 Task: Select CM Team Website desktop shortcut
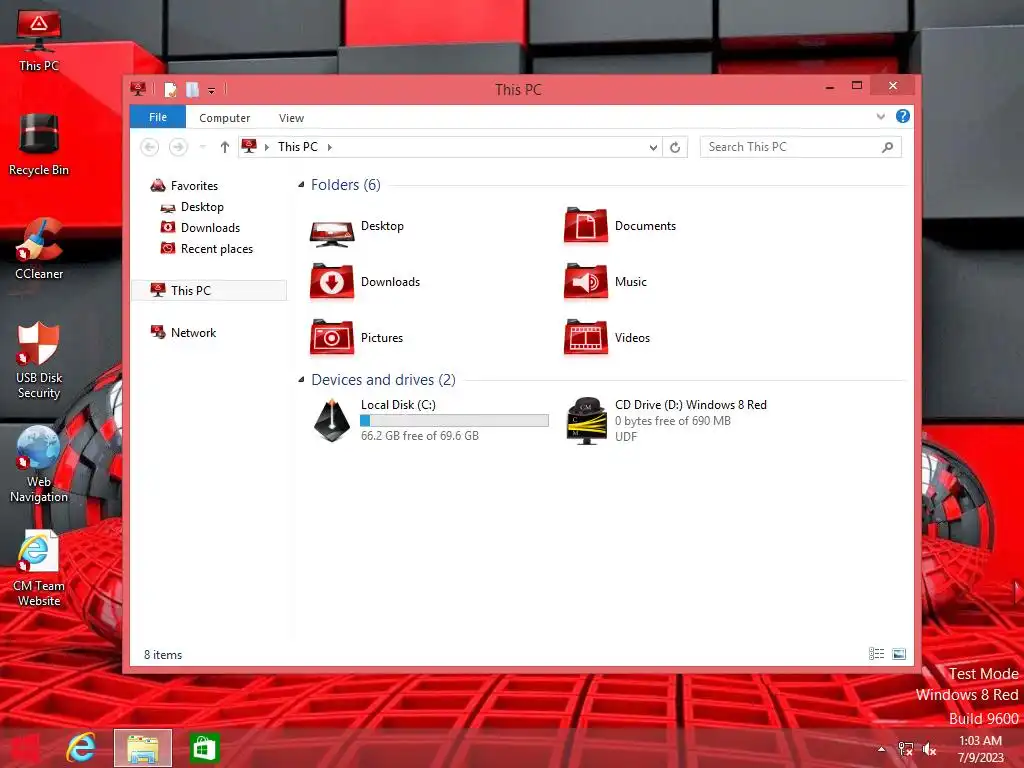39,568
